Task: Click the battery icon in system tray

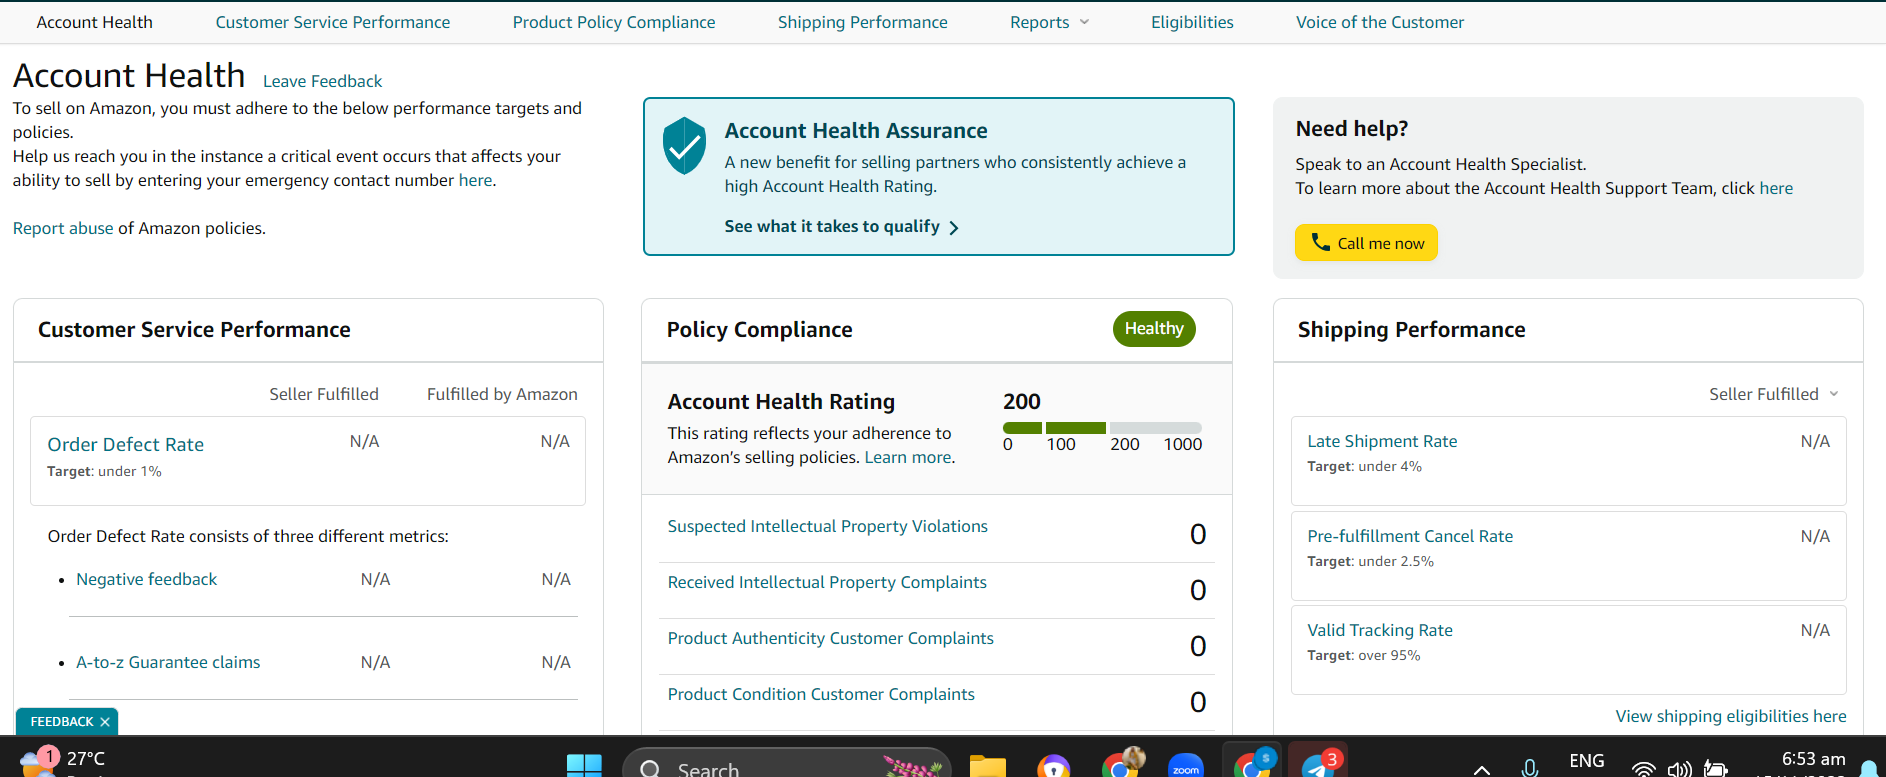Action: [x=1715, y=769]
